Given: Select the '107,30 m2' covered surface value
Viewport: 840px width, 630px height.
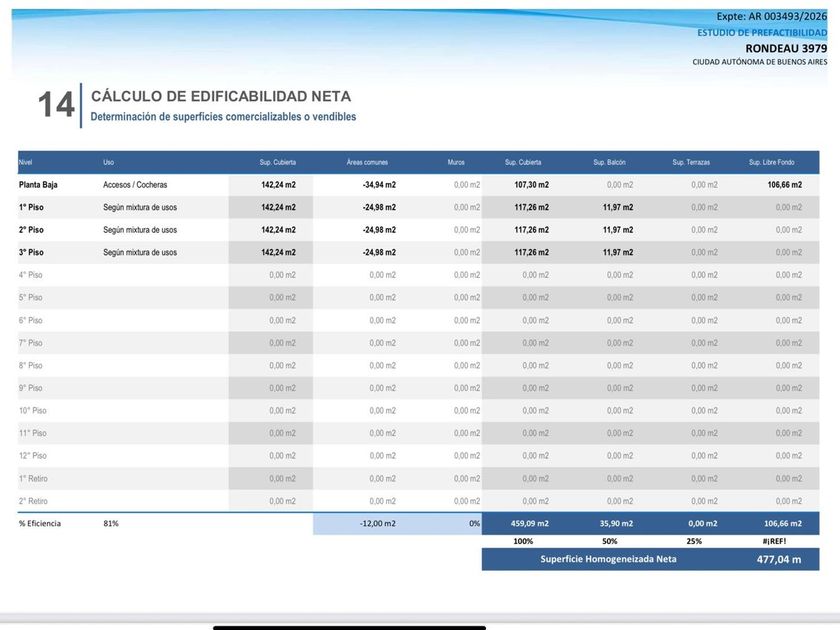Looking at the screenshot, I should coord(531,185).
